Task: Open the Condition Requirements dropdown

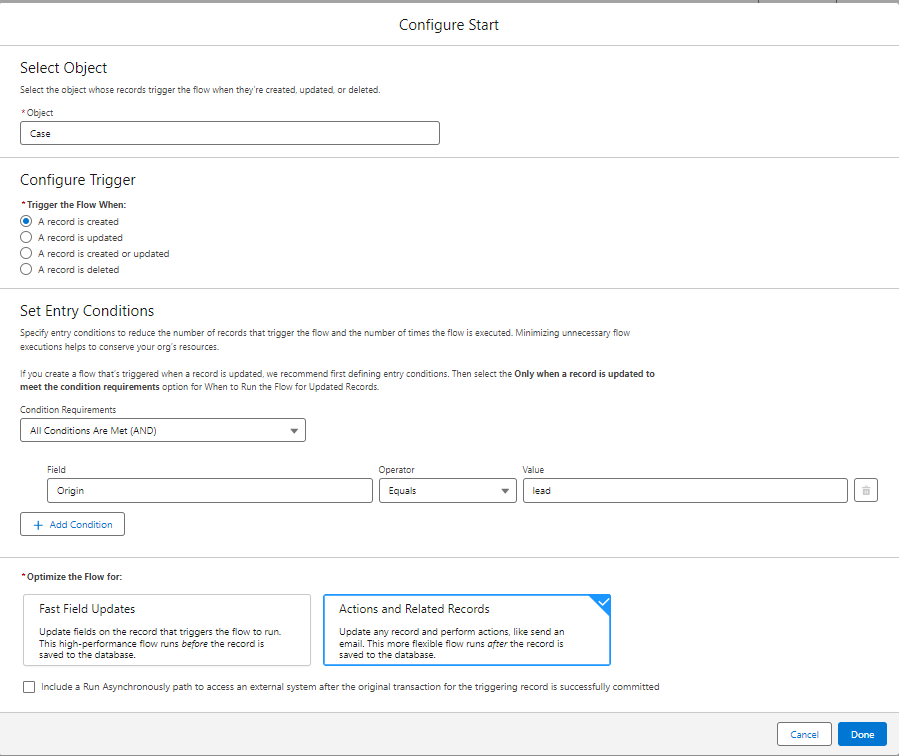Action: coord(162,430)
